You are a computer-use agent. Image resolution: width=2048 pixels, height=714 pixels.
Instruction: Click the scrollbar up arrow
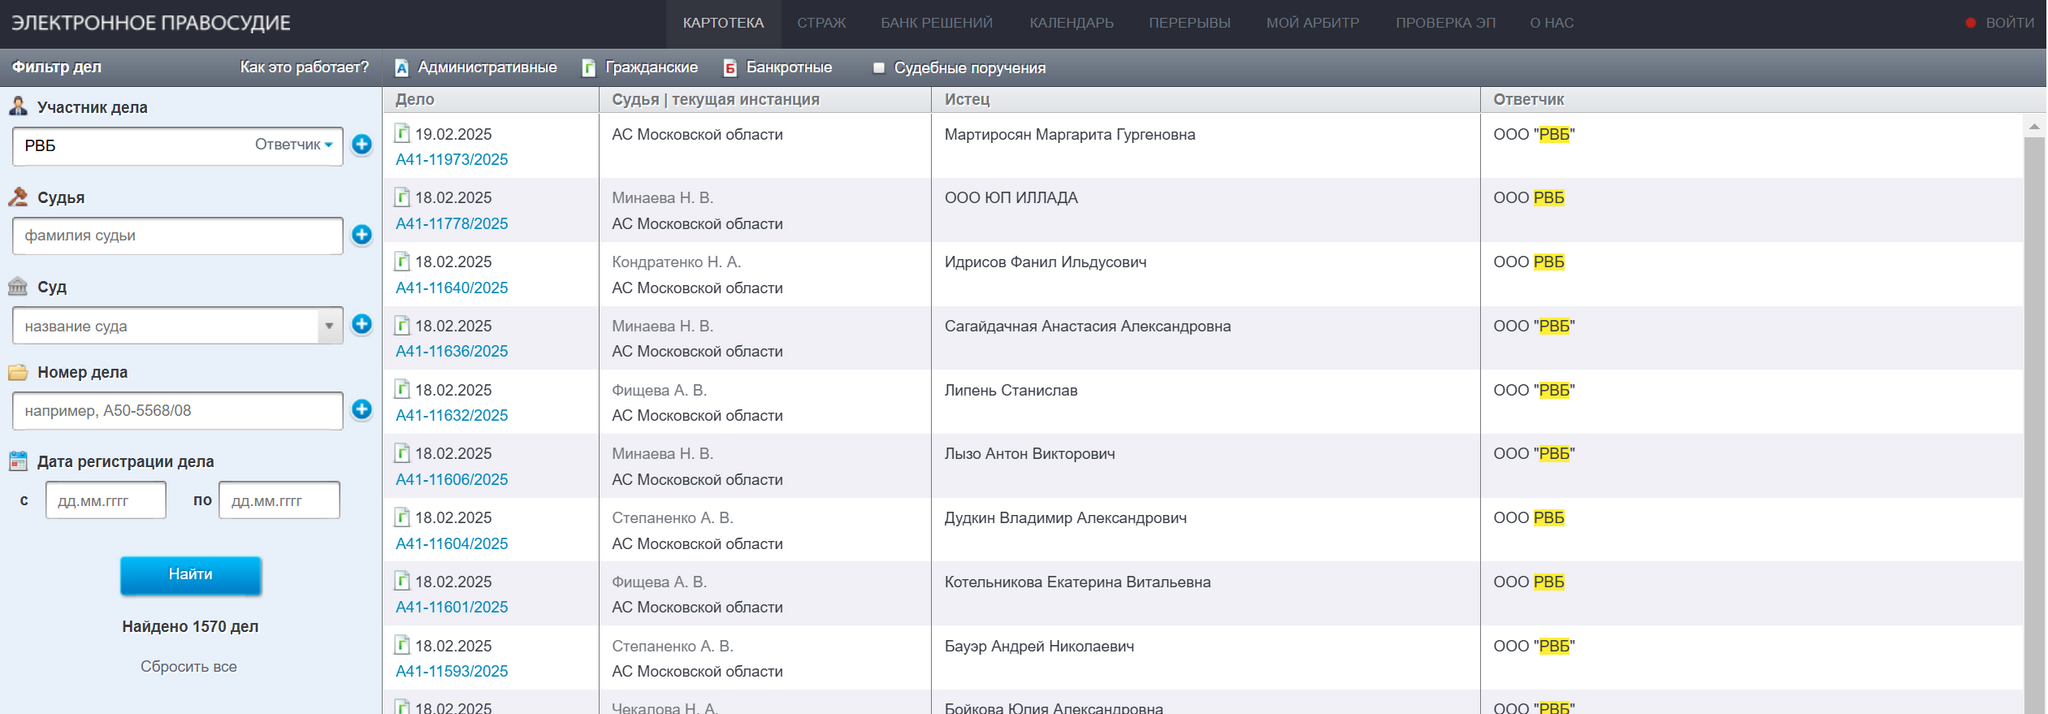2034,126
